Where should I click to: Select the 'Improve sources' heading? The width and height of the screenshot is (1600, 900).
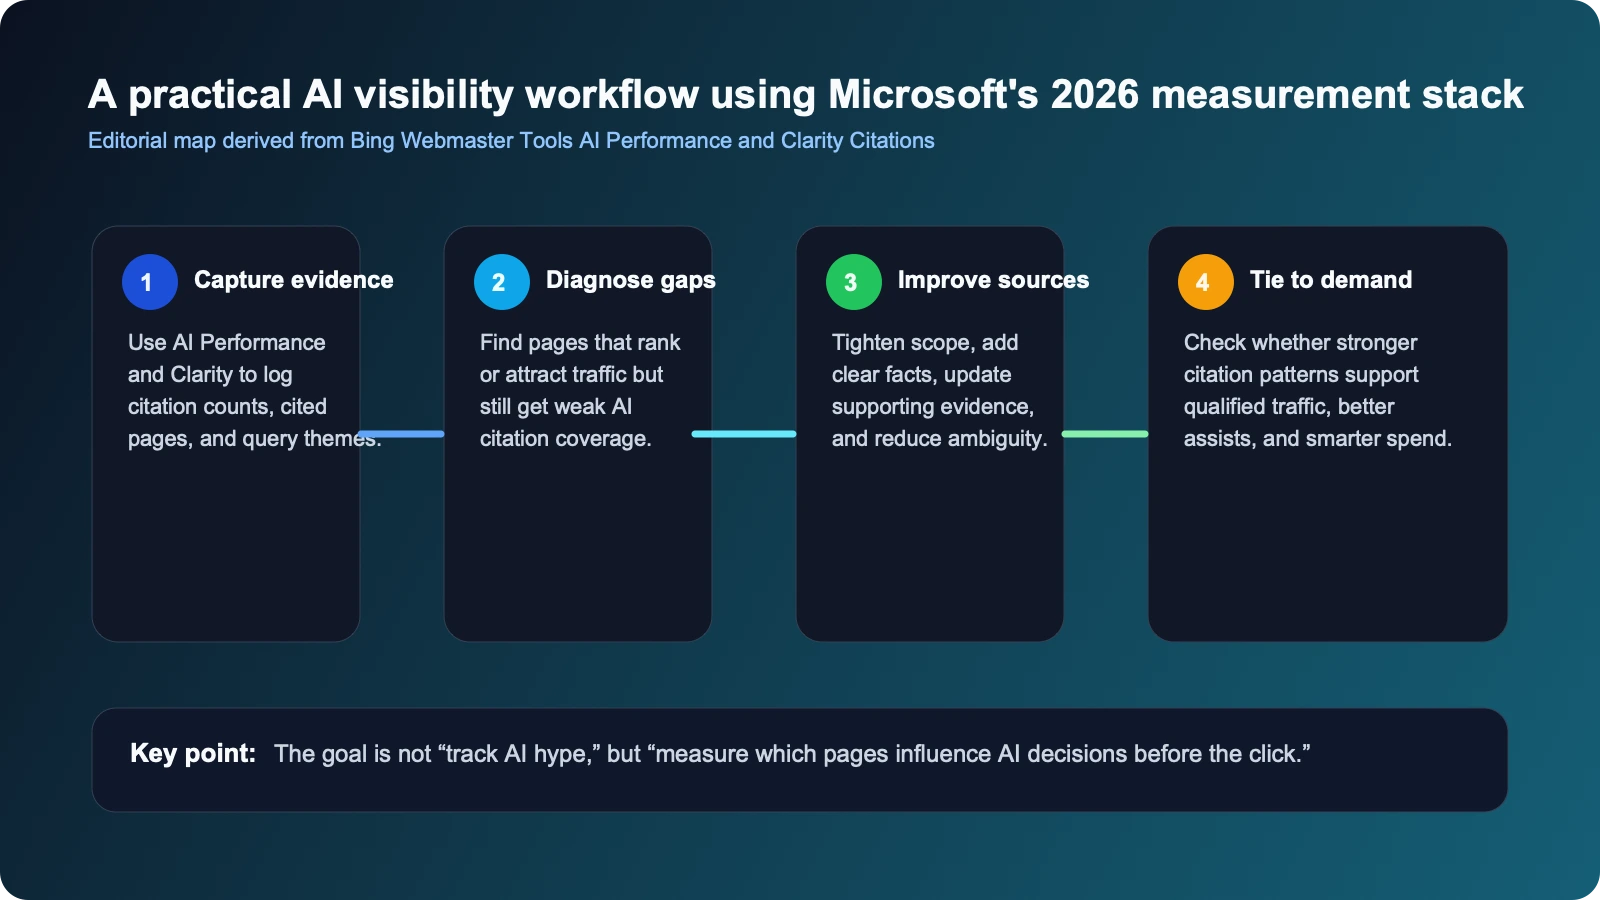[x=993, y=280]
